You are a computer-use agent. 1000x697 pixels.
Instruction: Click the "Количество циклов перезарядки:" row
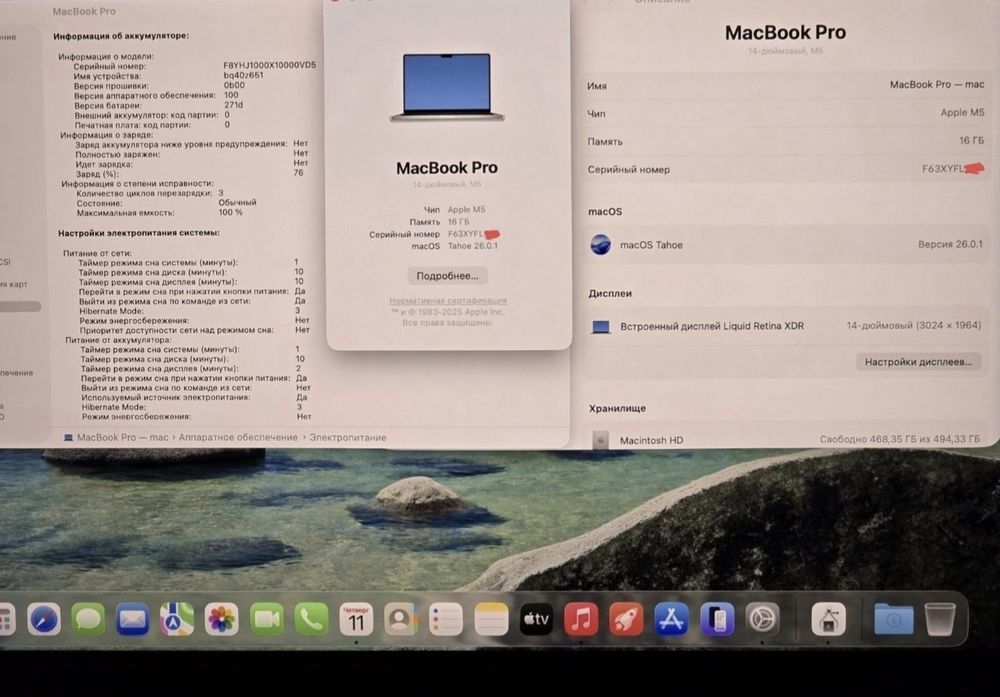tap(150, 193)
